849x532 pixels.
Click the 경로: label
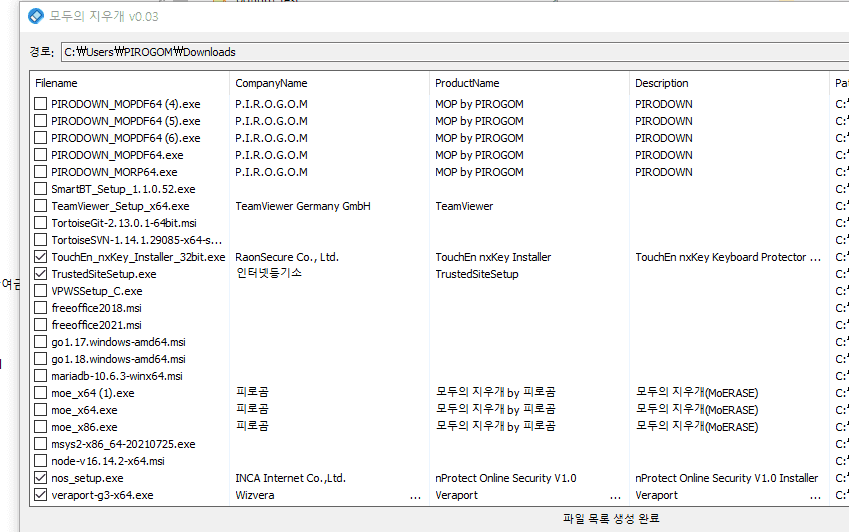[x=42, y=51]
